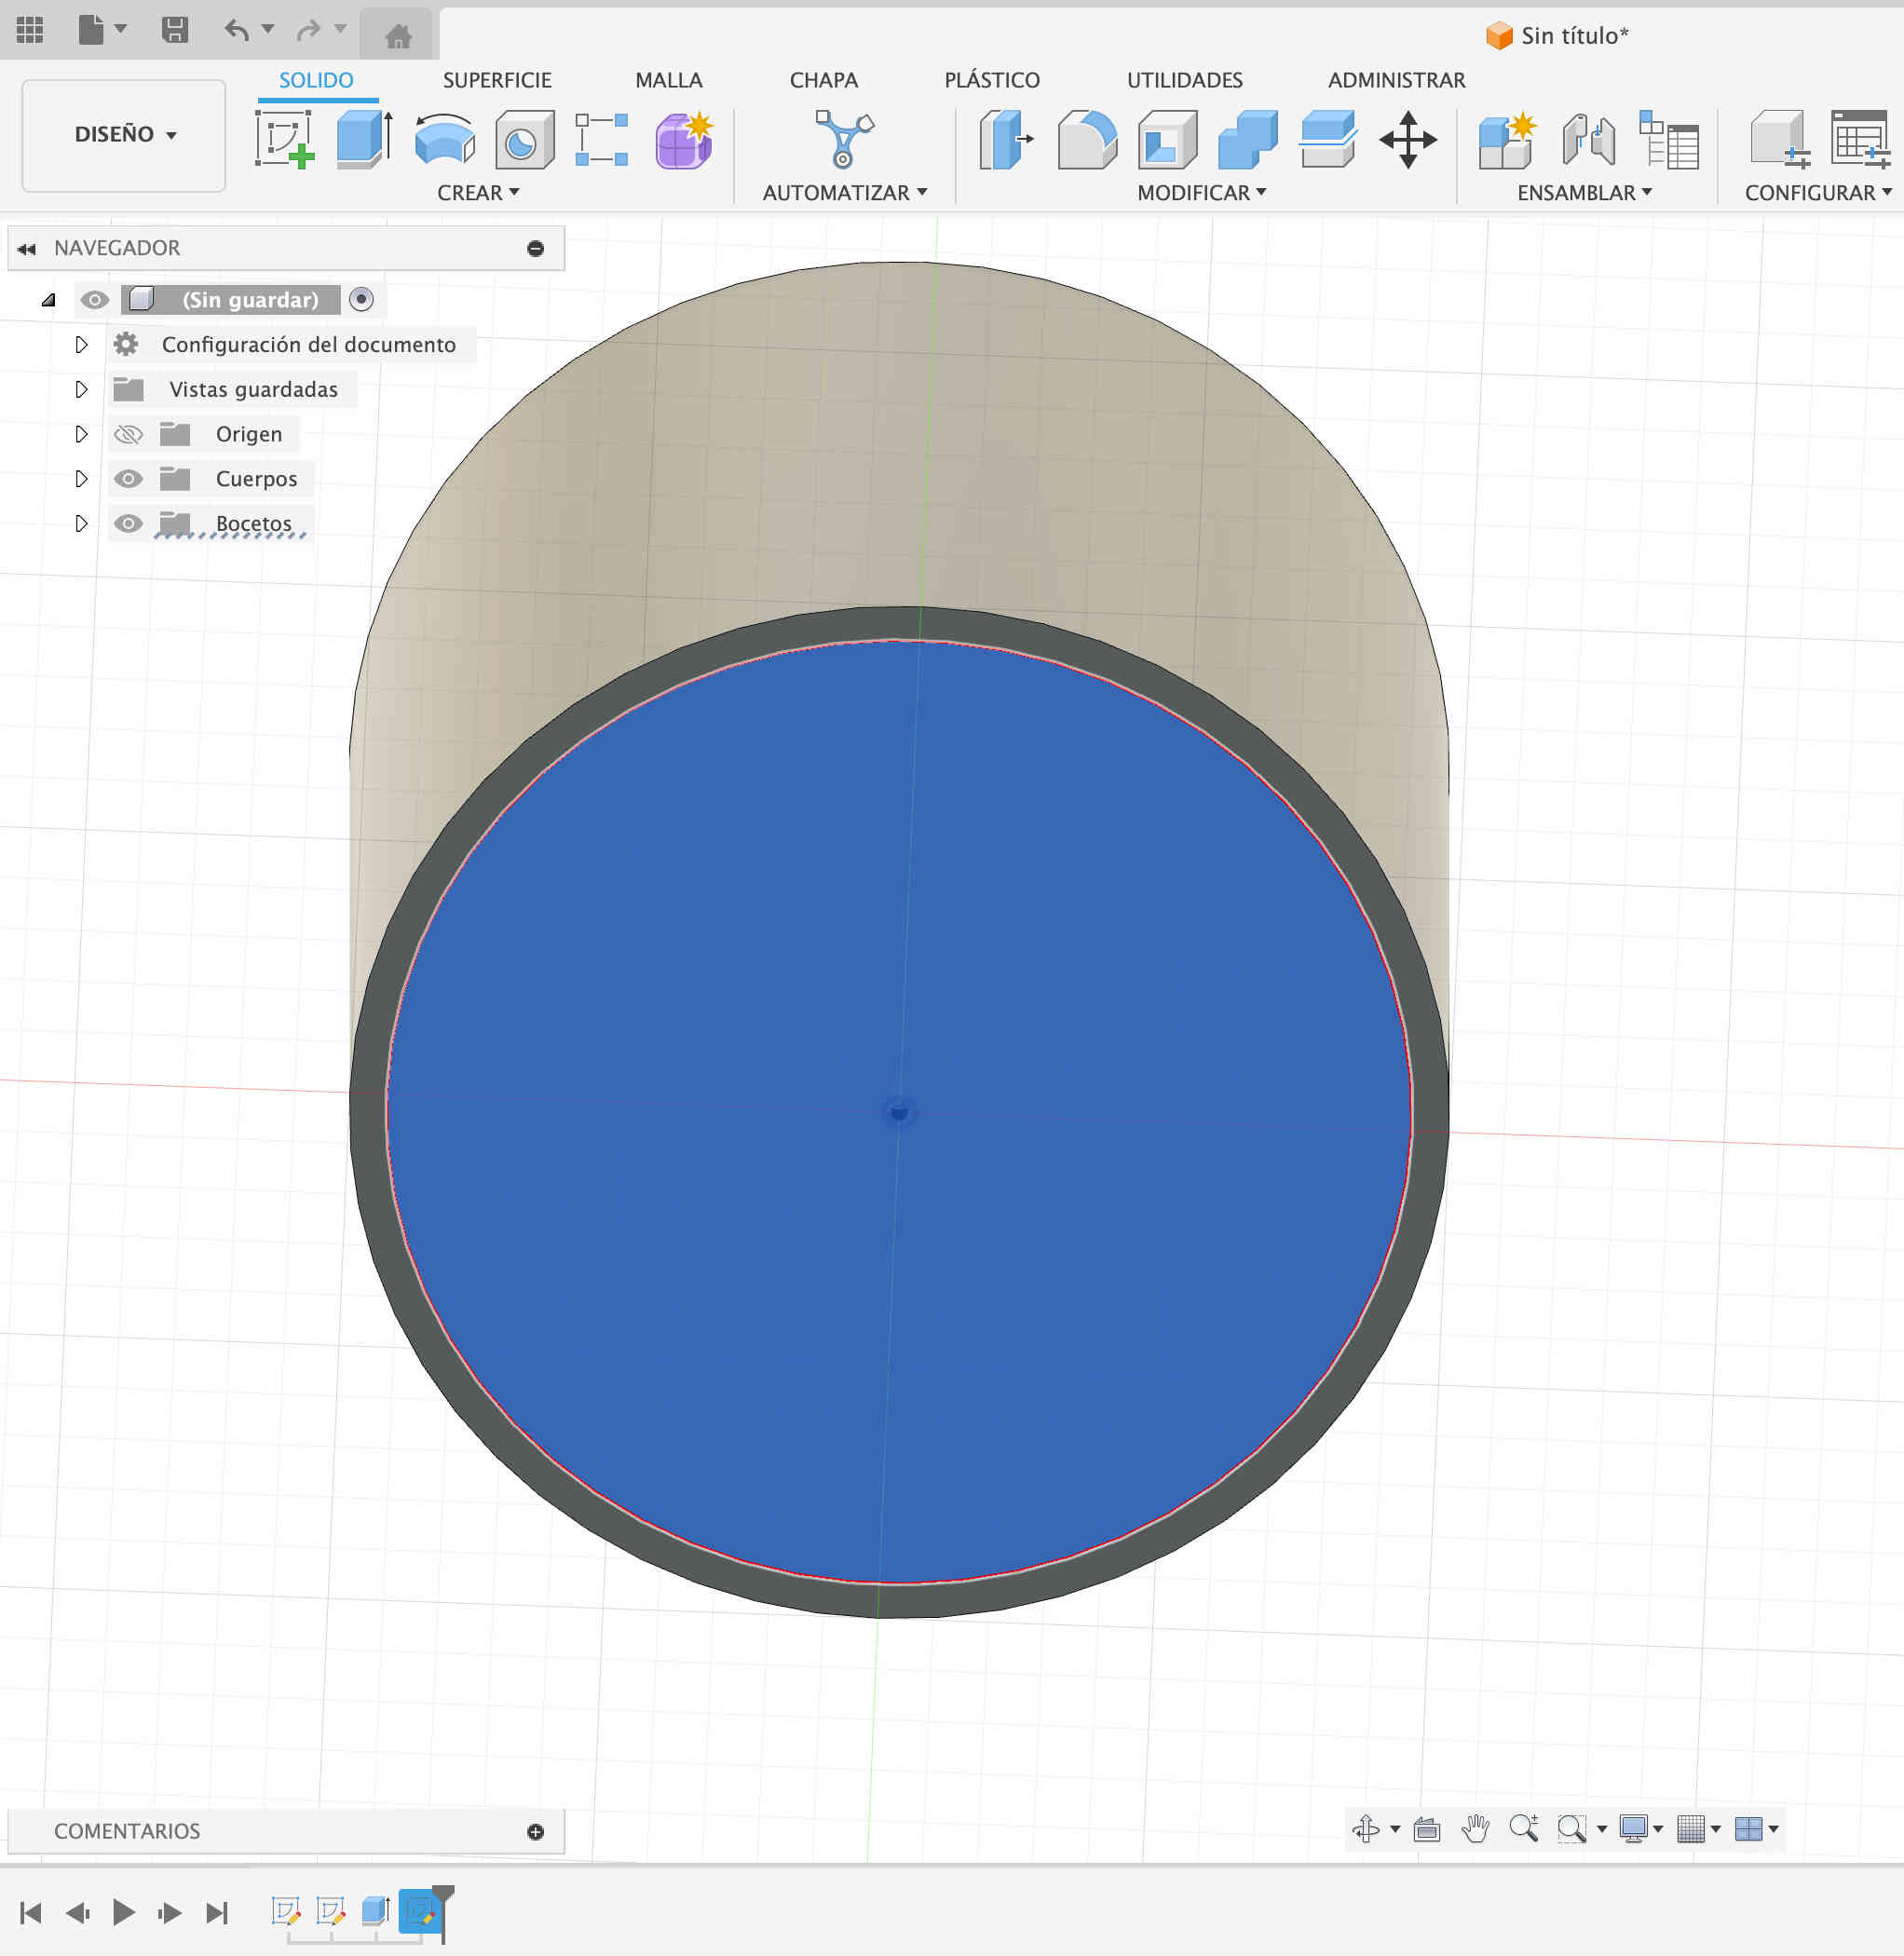
Task: Expand the COMENTARIOS panel
Action: [536, 1831]
